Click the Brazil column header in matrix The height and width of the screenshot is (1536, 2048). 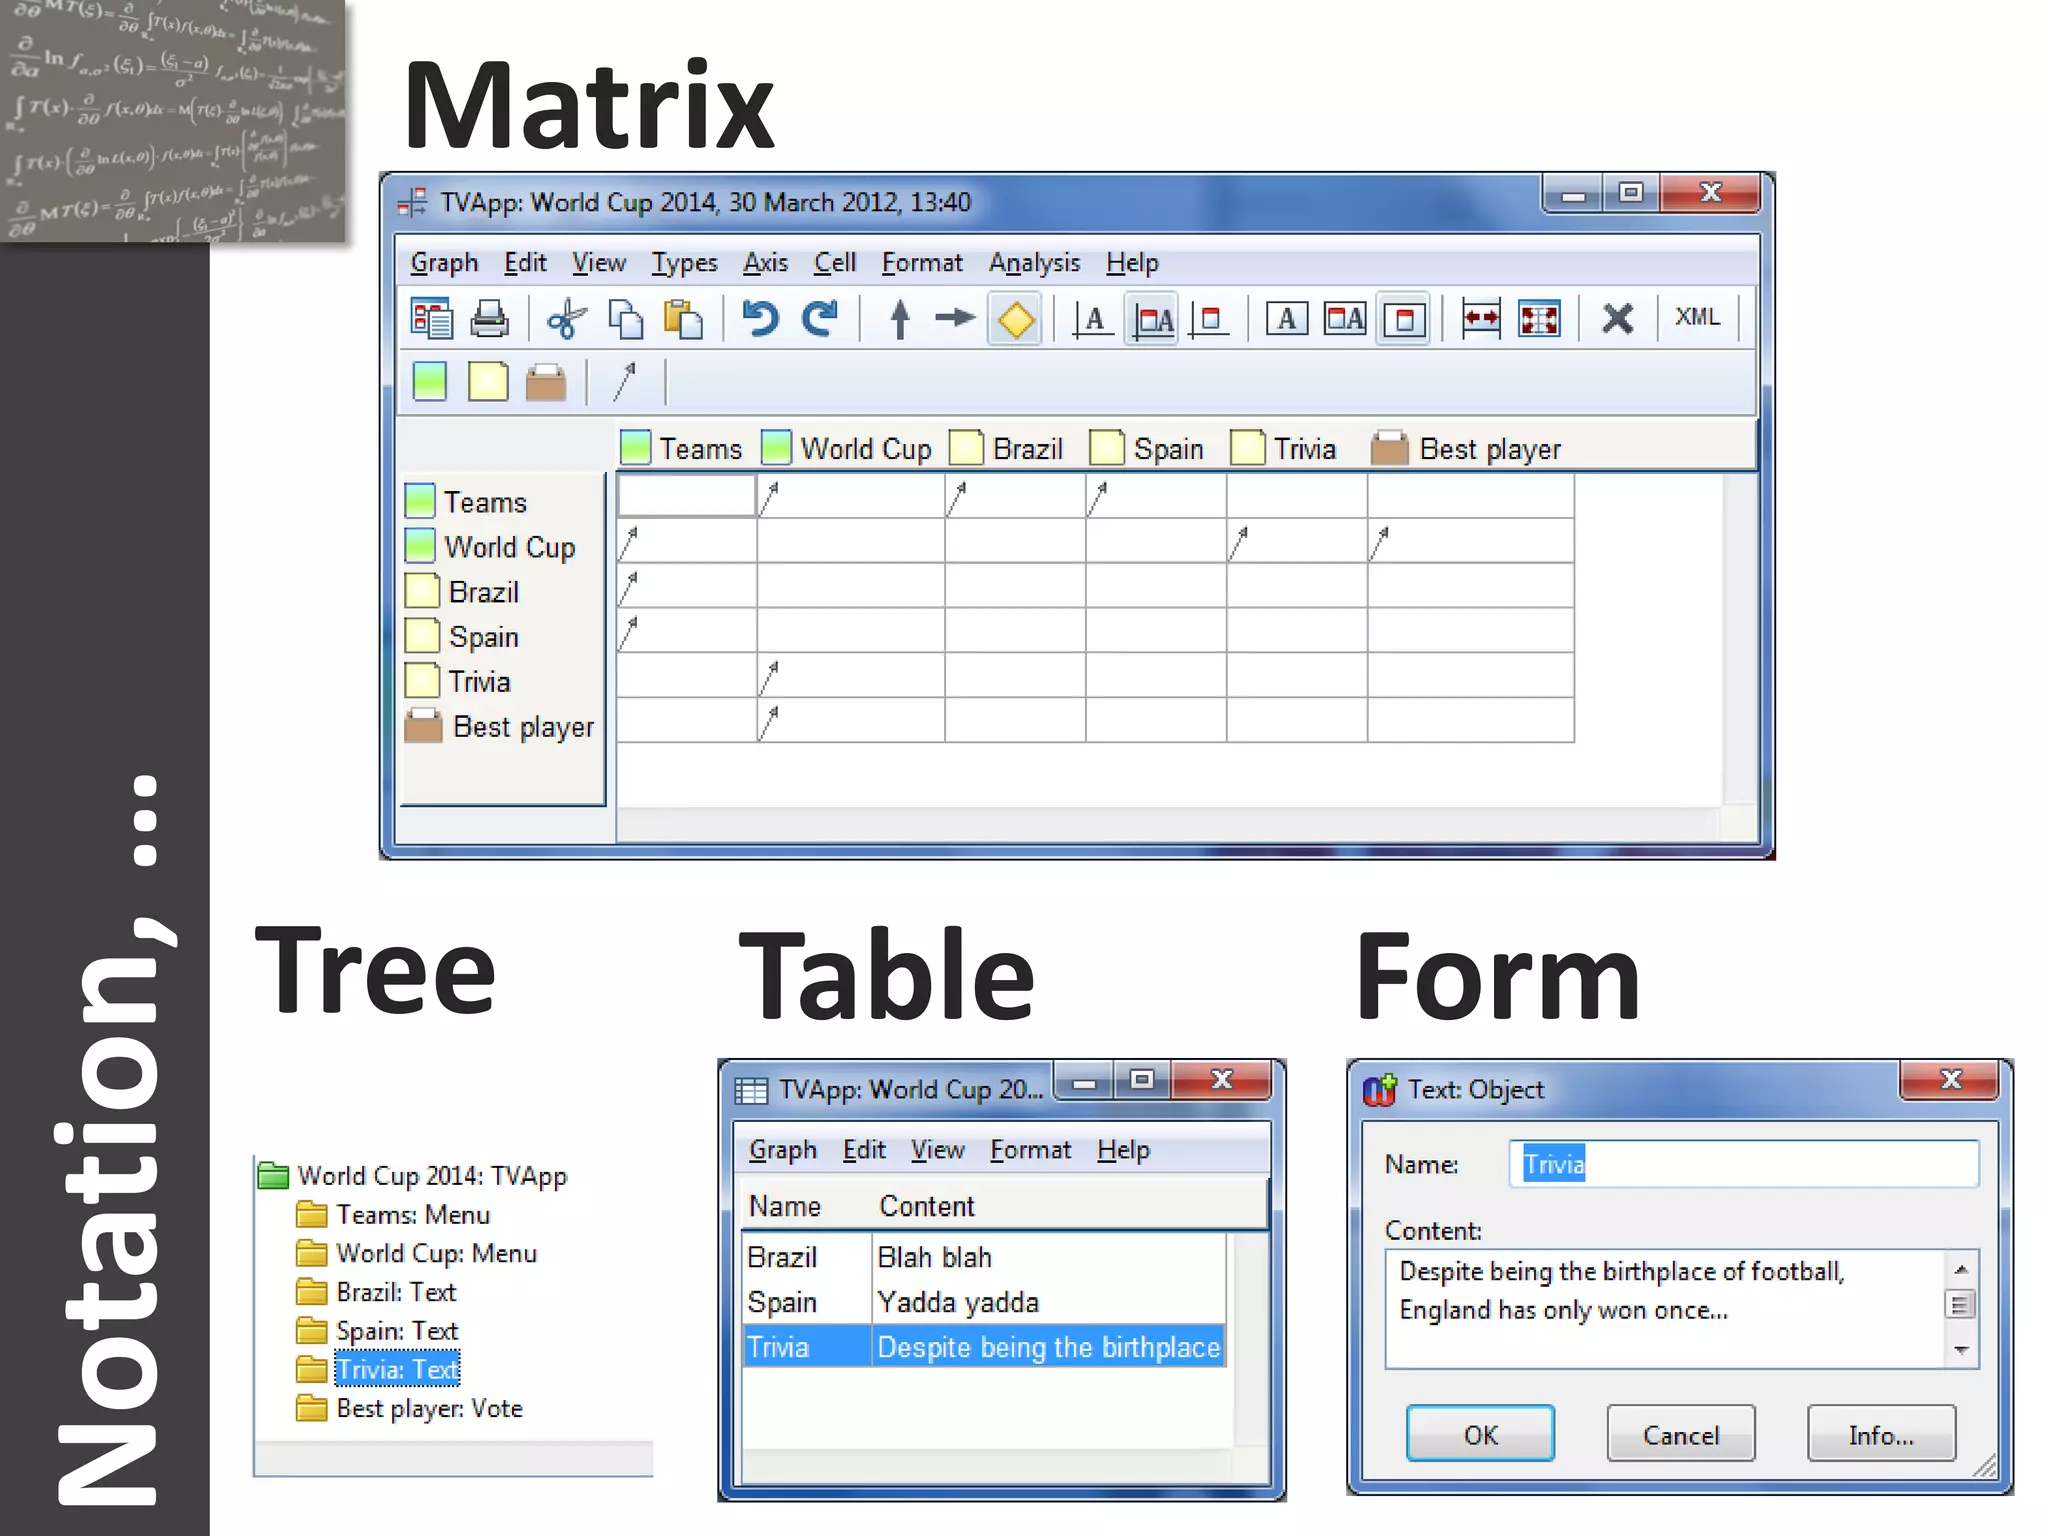point(1006,449)
